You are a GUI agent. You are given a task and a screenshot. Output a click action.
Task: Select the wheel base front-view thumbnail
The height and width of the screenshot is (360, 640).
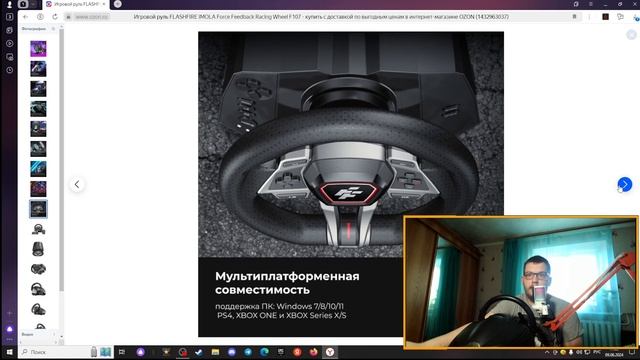click(38, 249)
